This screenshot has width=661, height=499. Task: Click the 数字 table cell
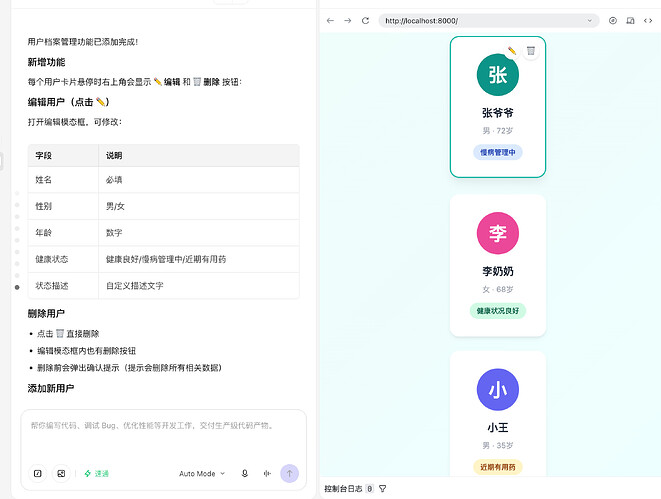tap(199, 233)
